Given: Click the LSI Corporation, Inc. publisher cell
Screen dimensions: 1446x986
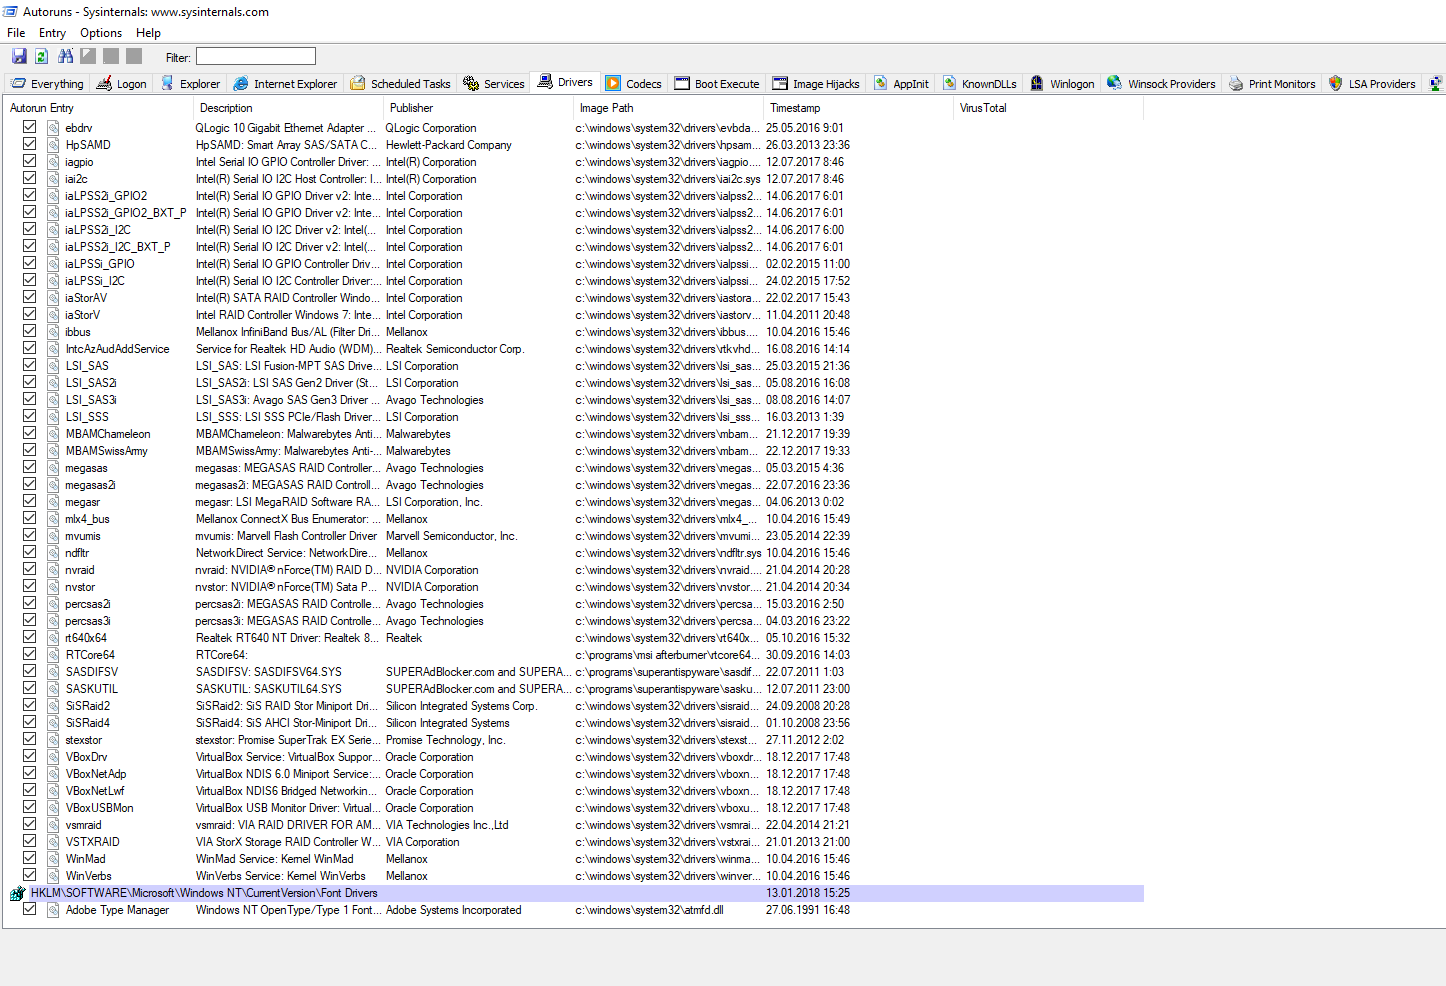Looking at the screenshot, I should pyautogui.click(x=434, y=502).
